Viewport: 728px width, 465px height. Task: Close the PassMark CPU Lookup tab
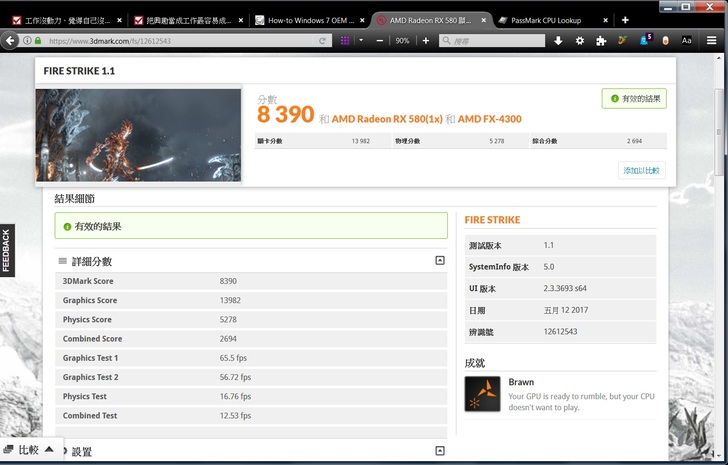[605, 20]
